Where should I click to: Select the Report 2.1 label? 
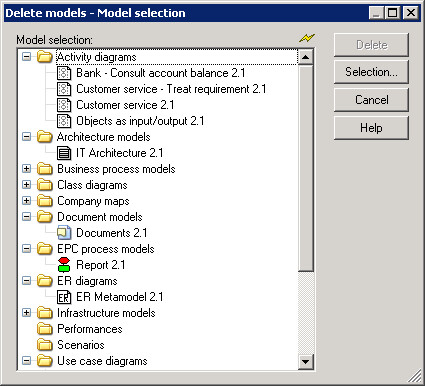pyautogui.click(x=101, y=265)
